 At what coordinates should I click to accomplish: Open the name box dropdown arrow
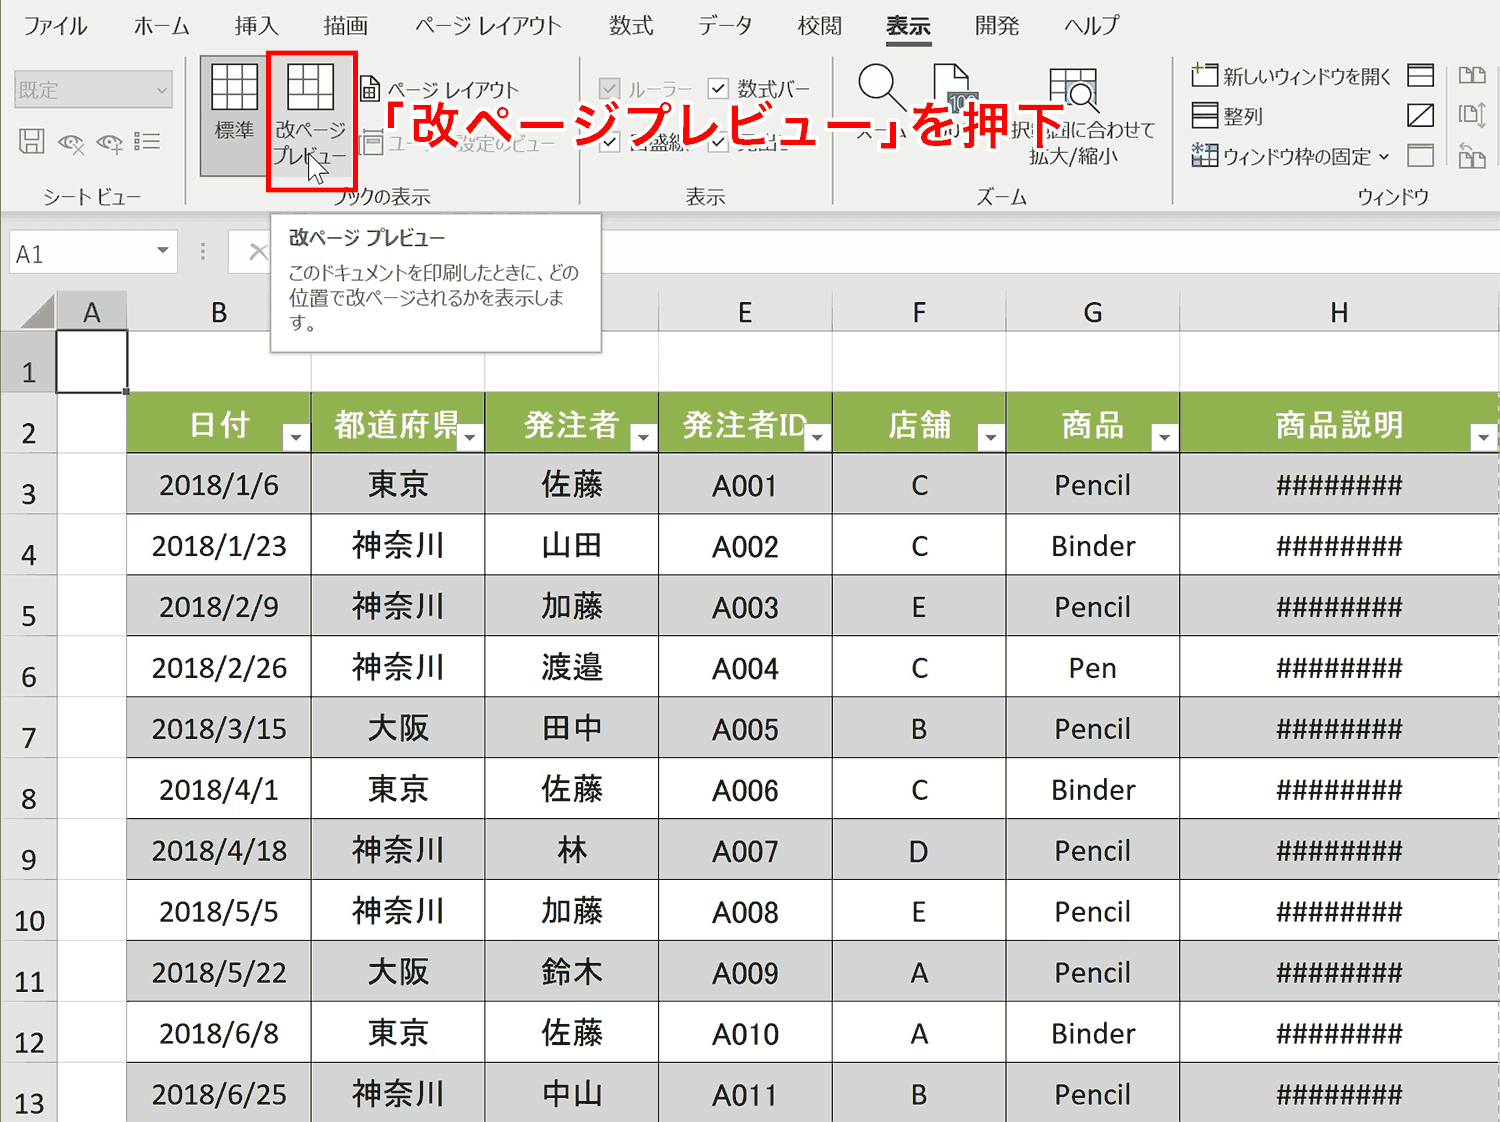click(162, 251)
